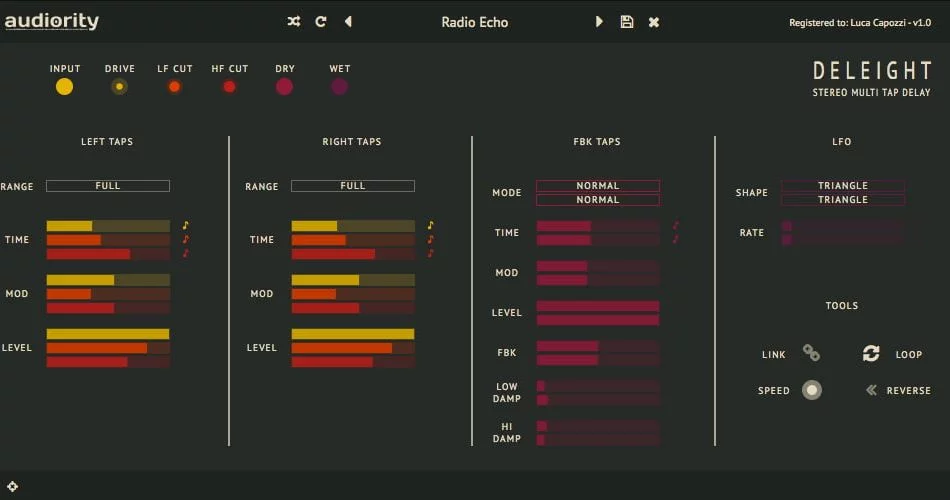Image resolution: width=950 pixels, height=500 pixels.
Task: Click the INPUT yellow knob
Action: point(64,87)
